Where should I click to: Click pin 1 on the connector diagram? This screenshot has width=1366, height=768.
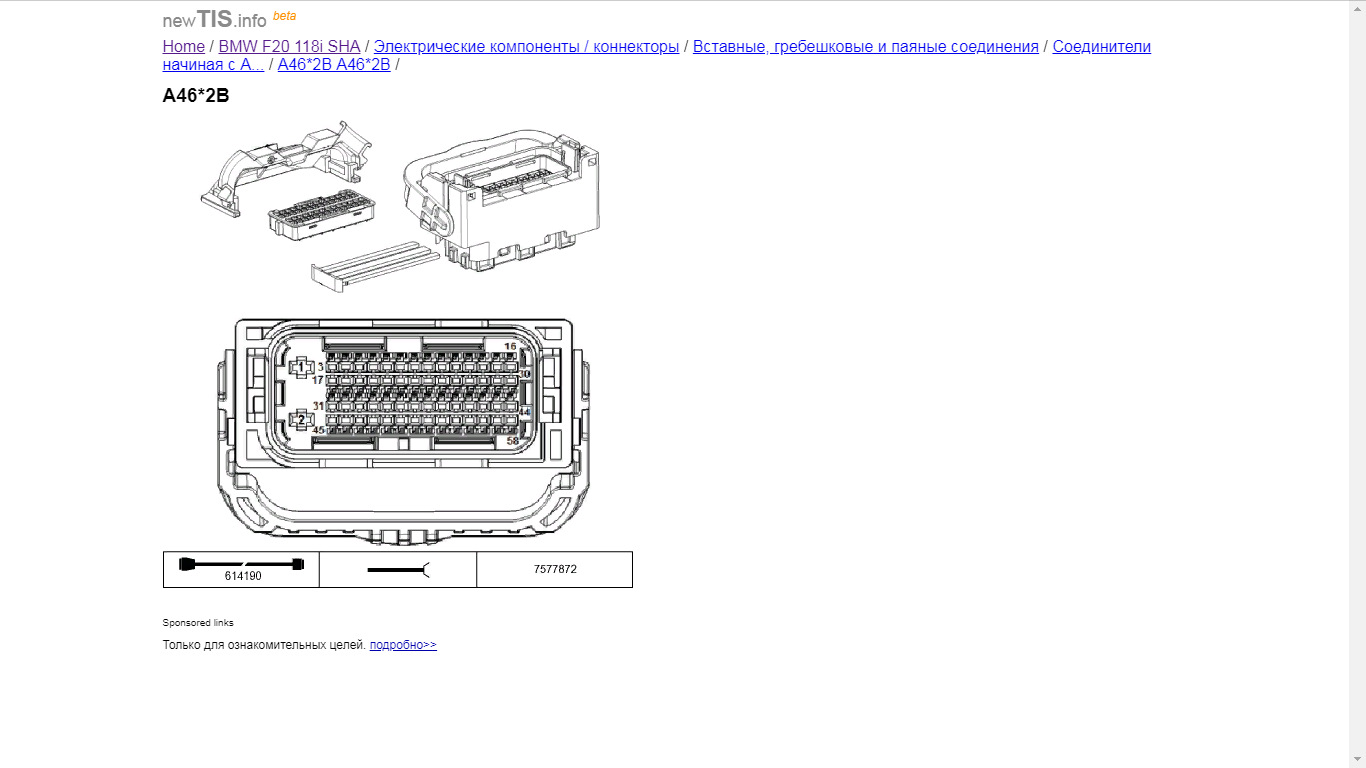[x=301, y=368]
